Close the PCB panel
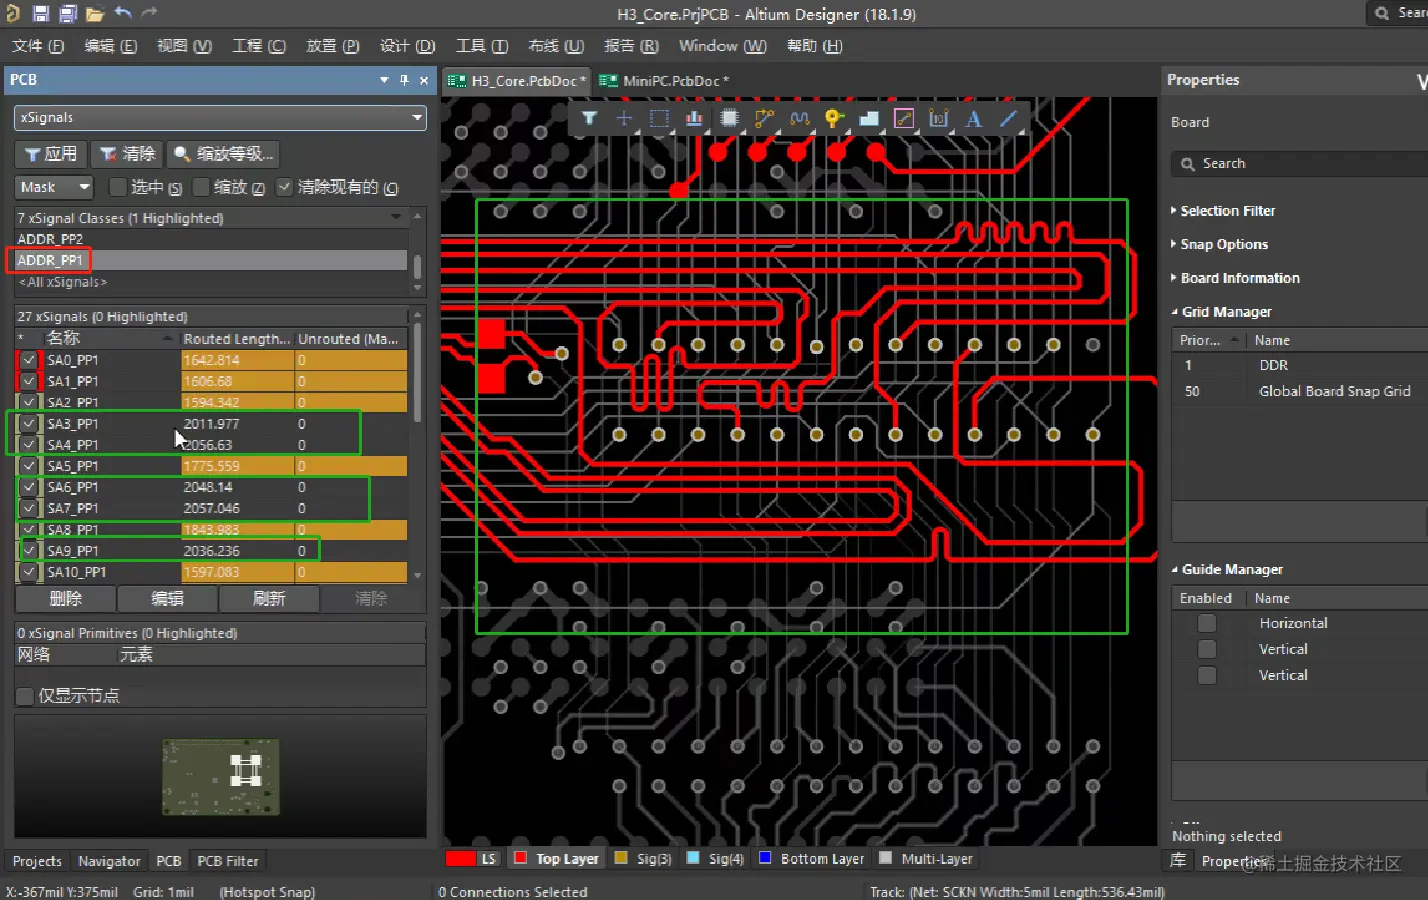Viewport: 1428px width, 900px height. (424, 80)
